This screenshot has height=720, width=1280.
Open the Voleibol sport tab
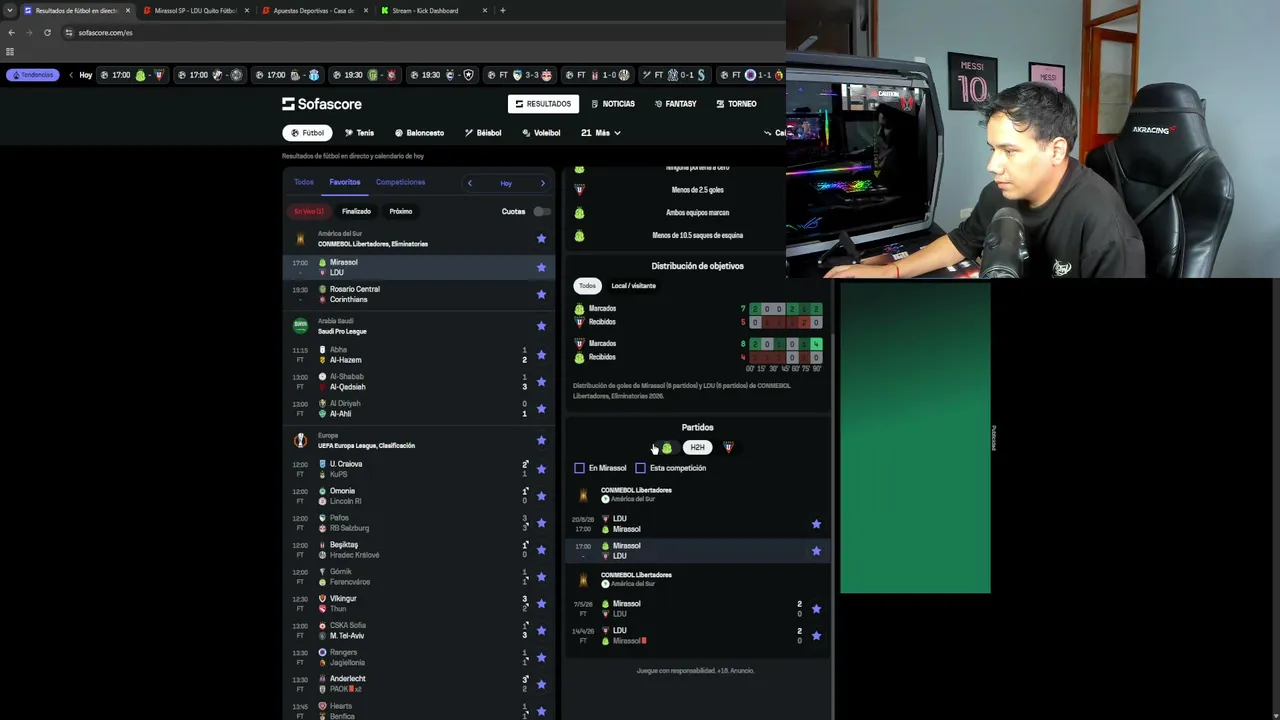541,133
